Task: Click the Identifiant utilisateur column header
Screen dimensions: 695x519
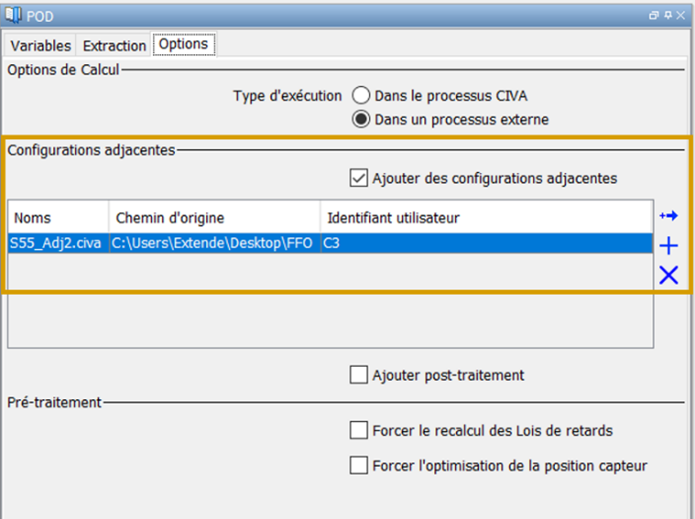Action: tap(486, 218)
